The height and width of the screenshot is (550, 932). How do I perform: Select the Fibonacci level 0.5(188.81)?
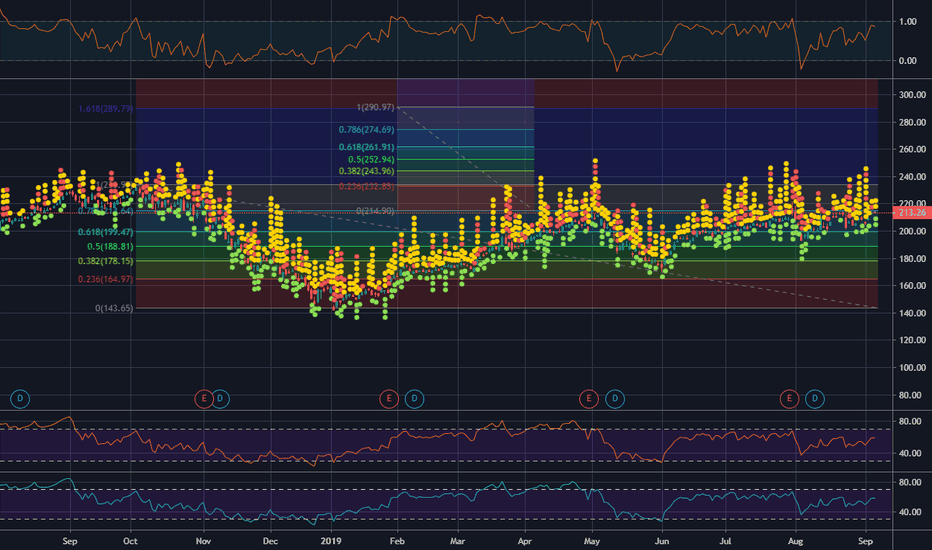110,247
